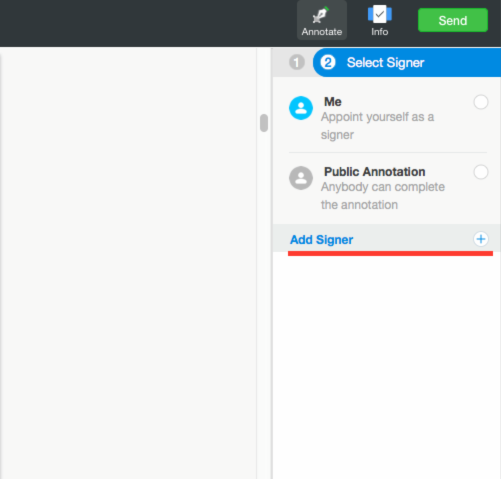Click 'Appoint yourself as a signer' description

click(x=377, y=126)
